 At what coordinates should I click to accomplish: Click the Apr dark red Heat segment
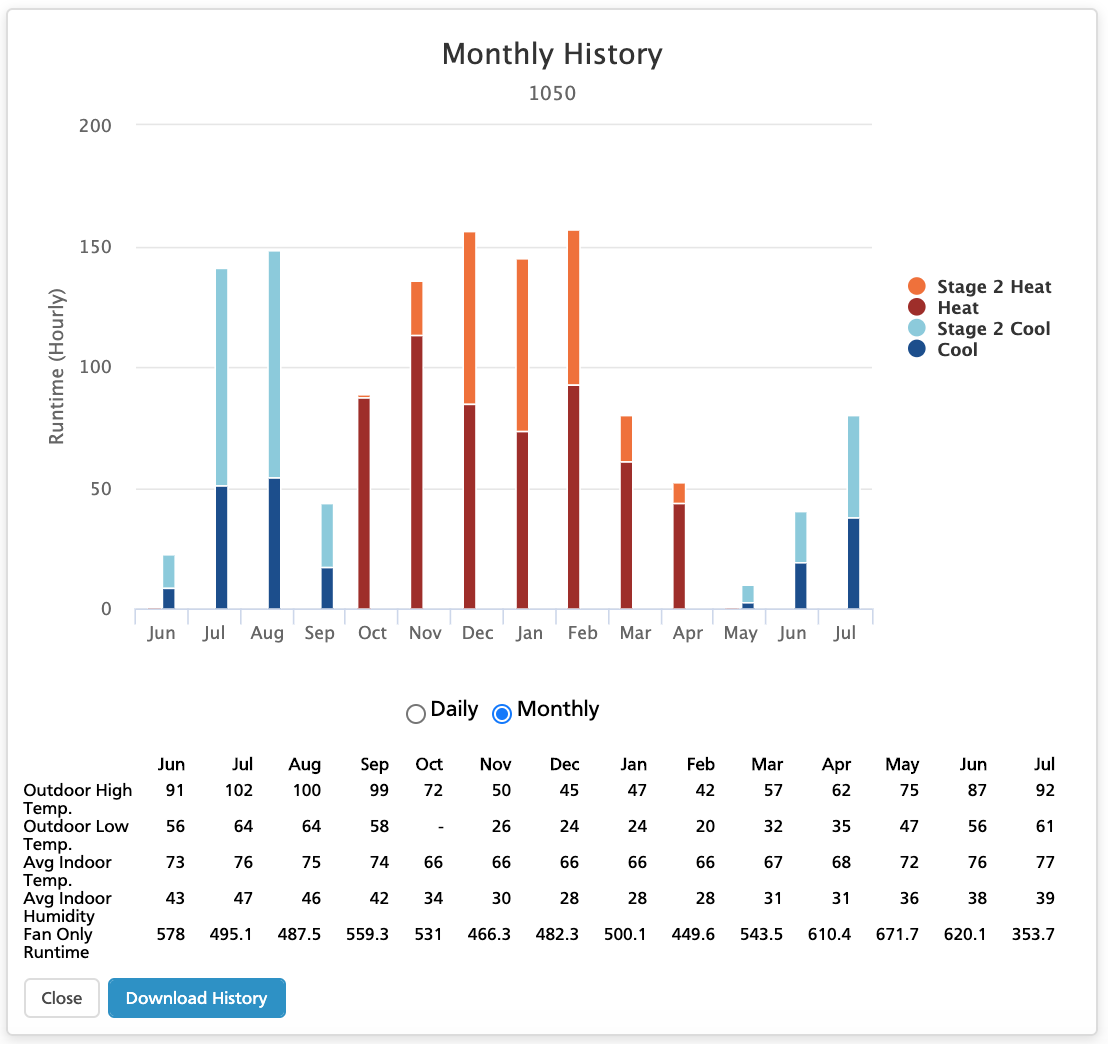point(679,556)
